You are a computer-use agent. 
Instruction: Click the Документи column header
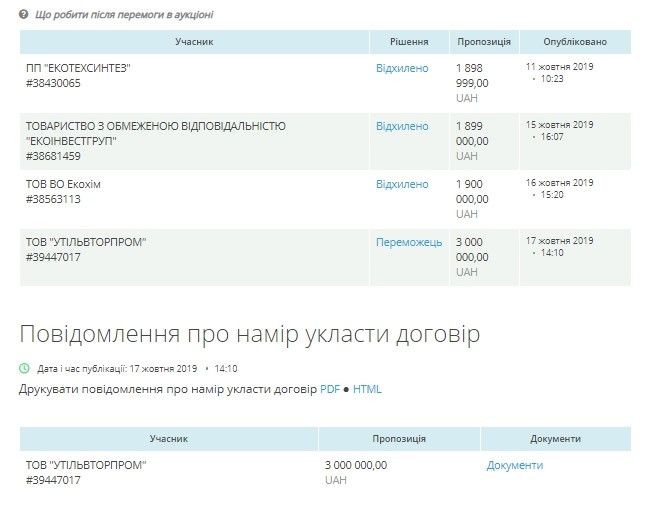(555, 439)
